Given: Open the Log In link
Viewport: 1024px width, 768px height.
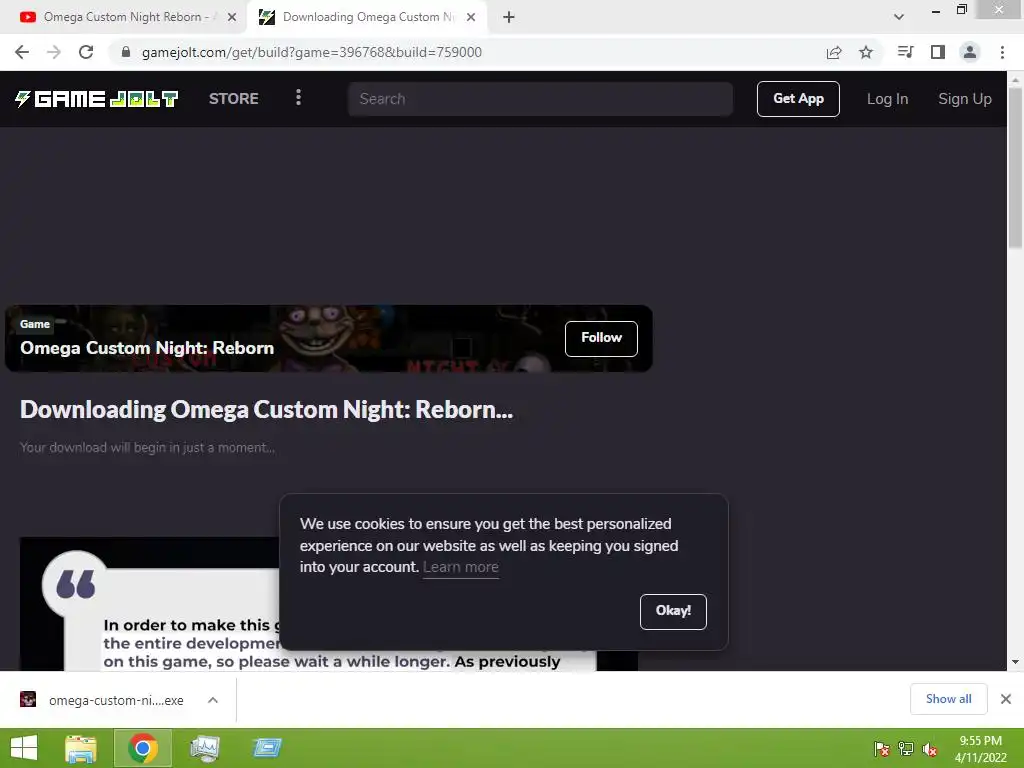Looking at the screenshot, I should (x=888, y=99).
